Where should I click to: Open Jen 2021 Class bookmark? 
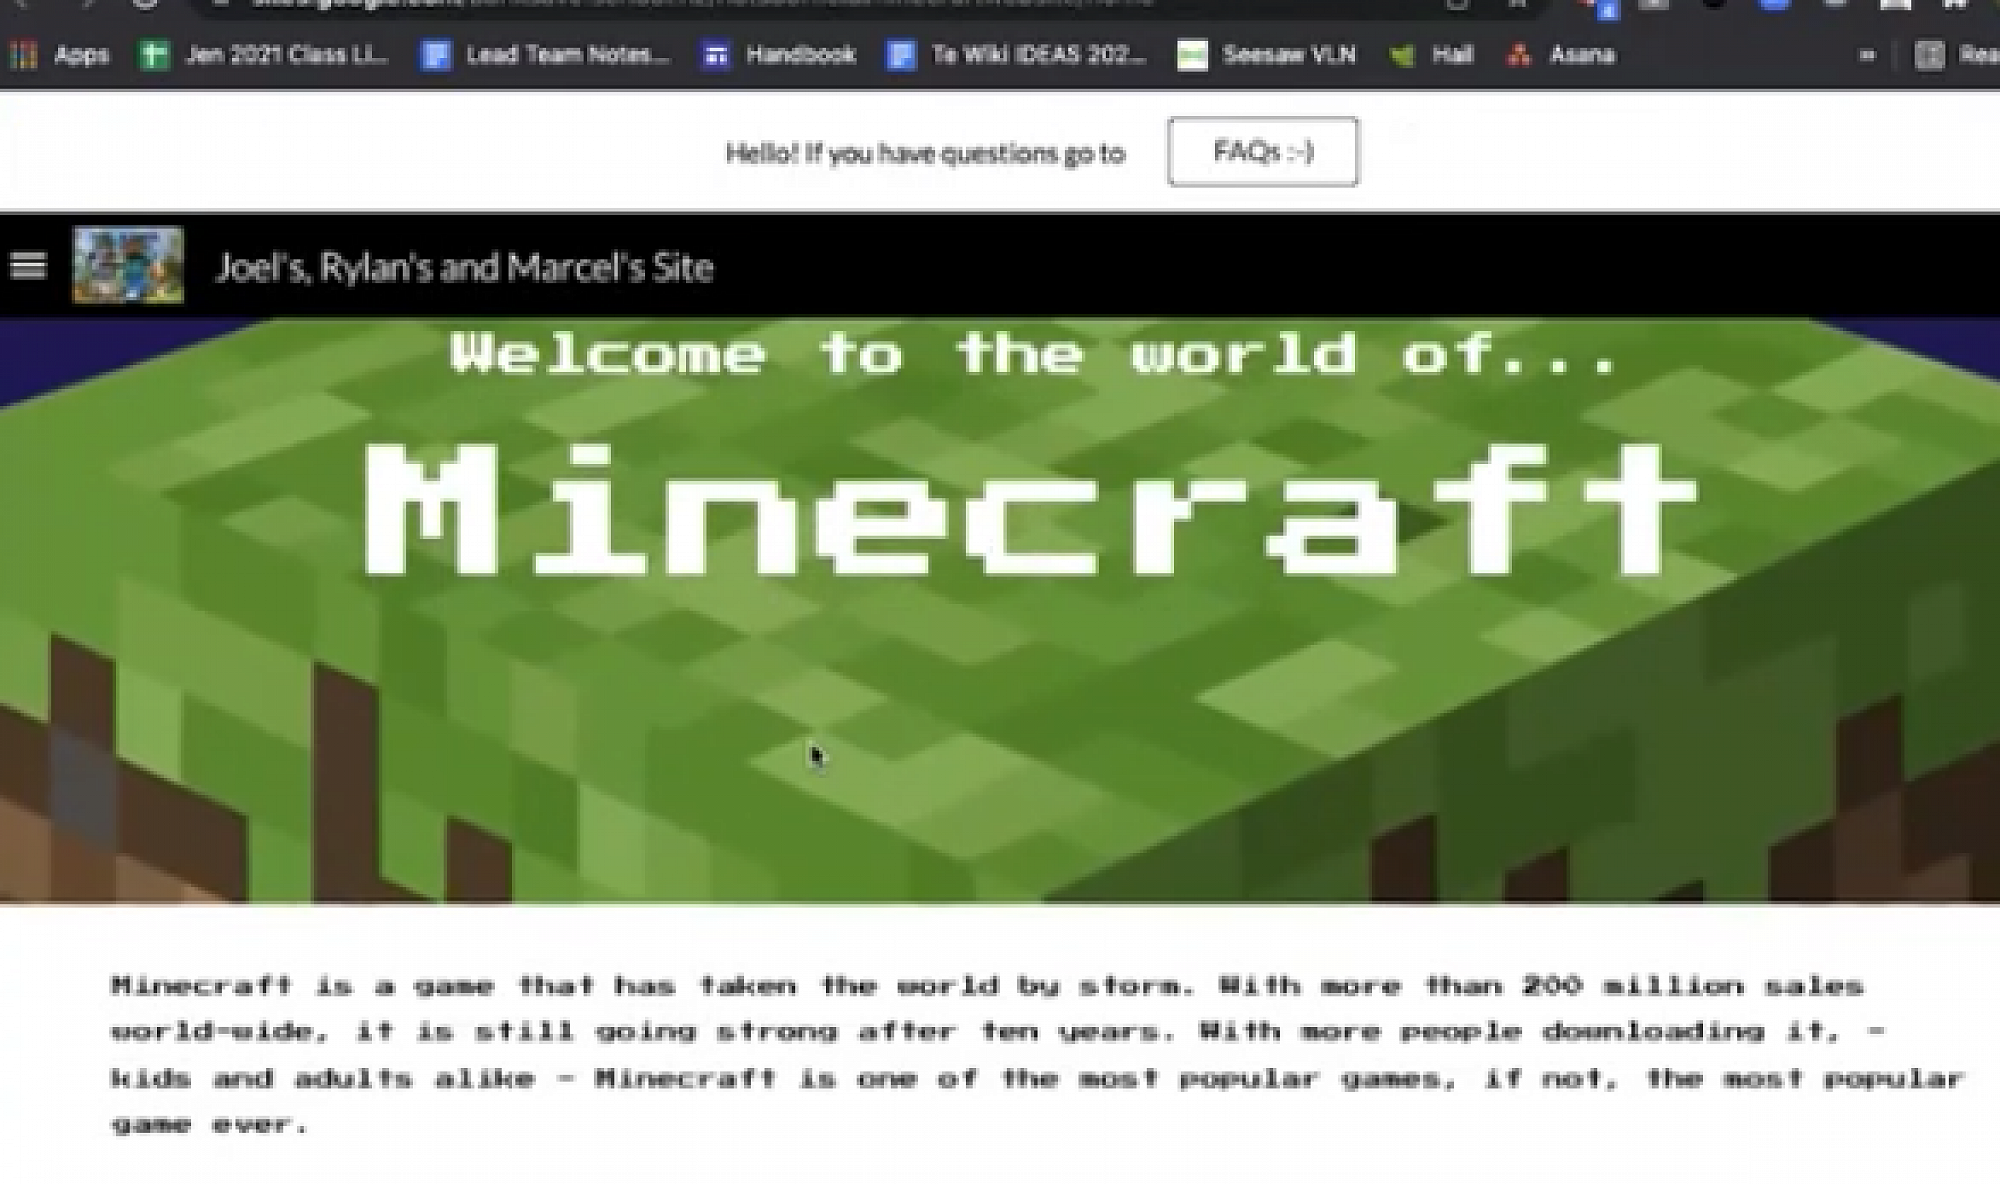[x=265, y=55]
